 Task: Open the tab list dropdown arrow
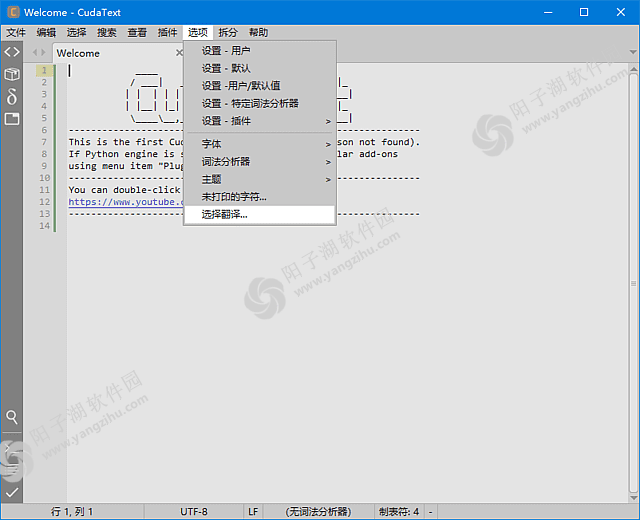pyautogui.click(x=633, y=52)
